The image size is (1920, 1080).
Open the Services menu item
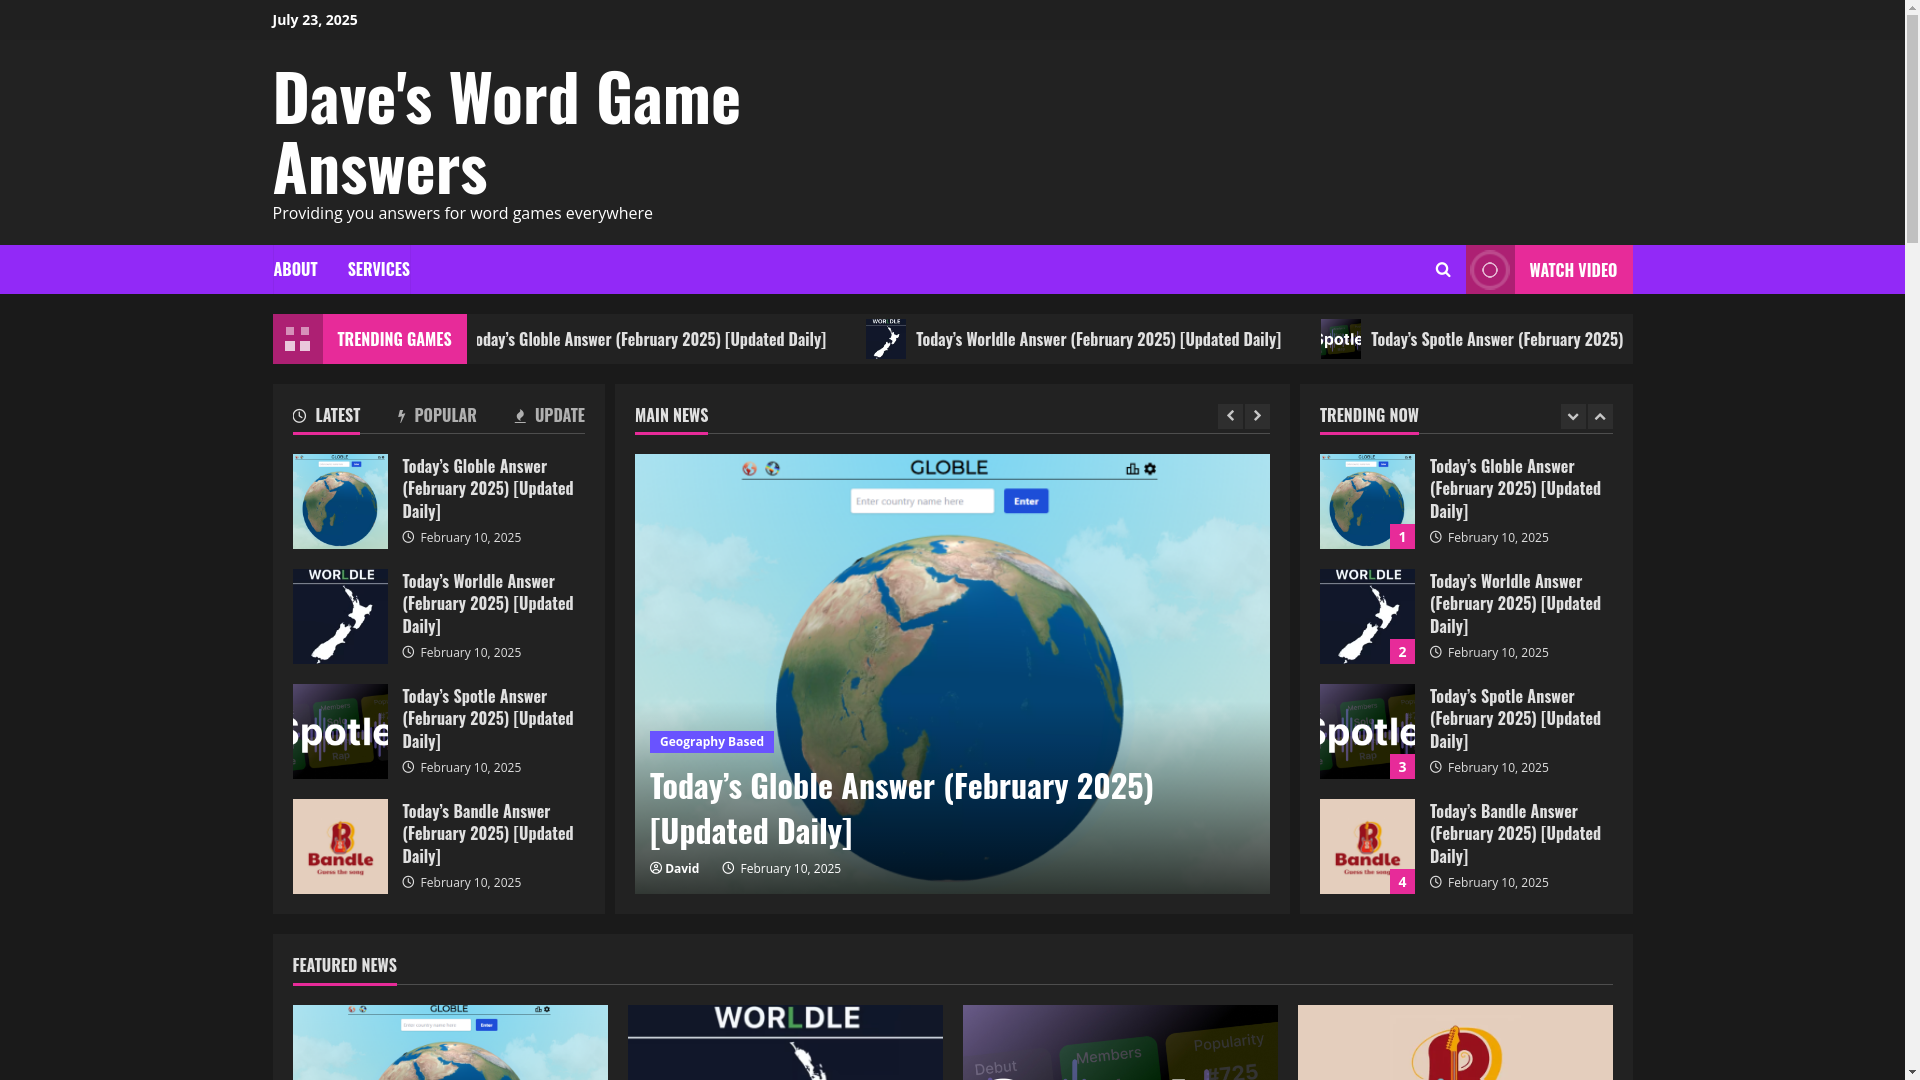pos(378,270)
